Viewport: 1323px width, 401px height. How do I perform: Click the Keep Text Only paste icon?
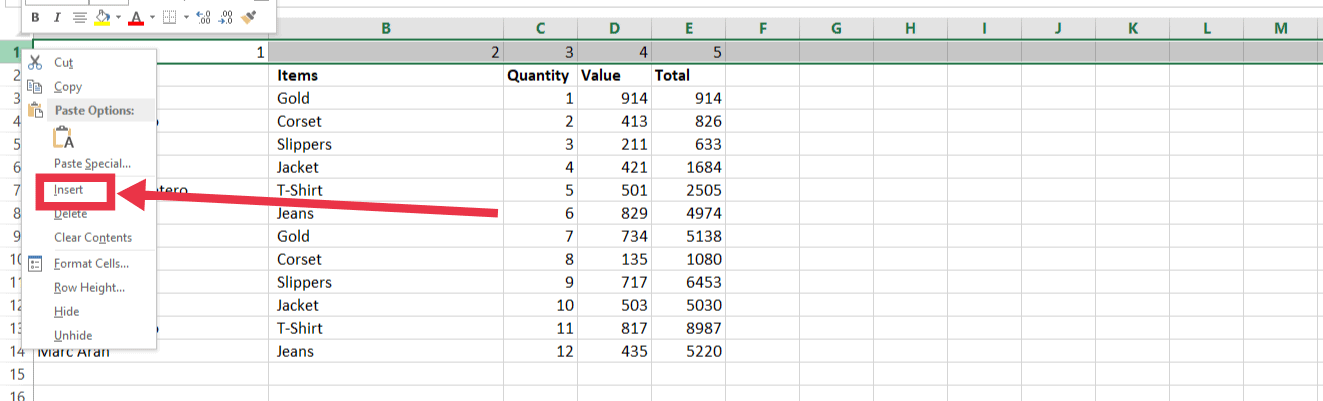pos(63,138)
